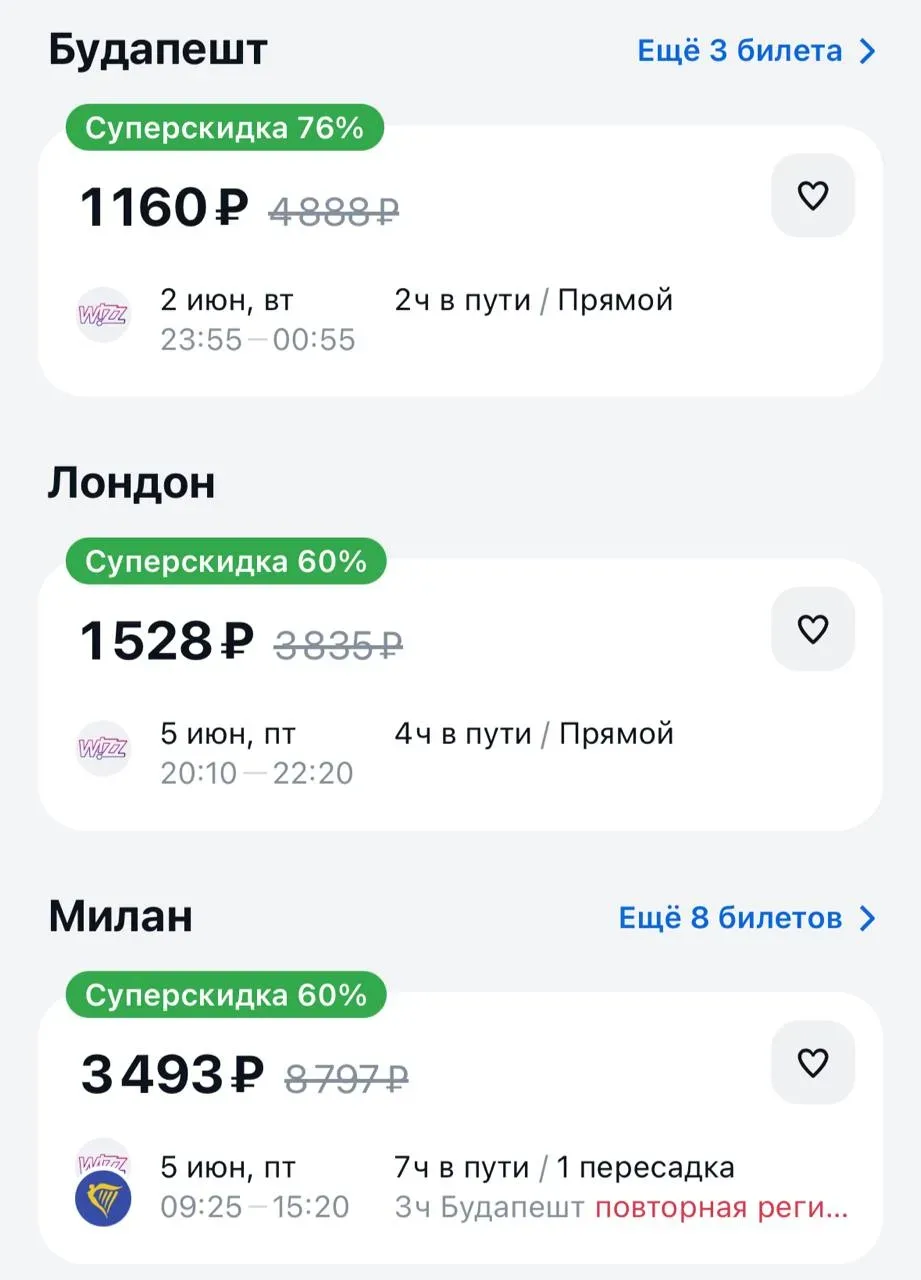Favorite the London ticket with heart icon
This screenshot has width=921, height=1280.
[812, 629]
